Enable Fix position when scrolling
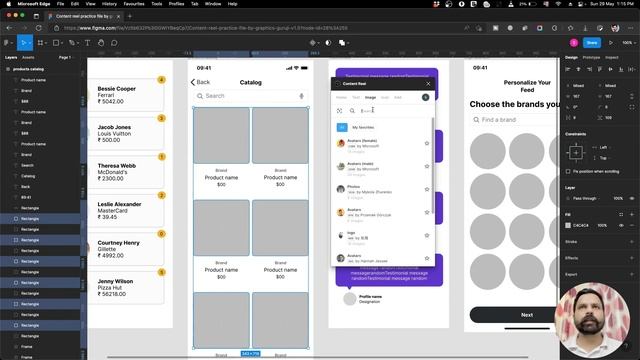This screenshot has width=640, height=360. [x=568, y=171]
